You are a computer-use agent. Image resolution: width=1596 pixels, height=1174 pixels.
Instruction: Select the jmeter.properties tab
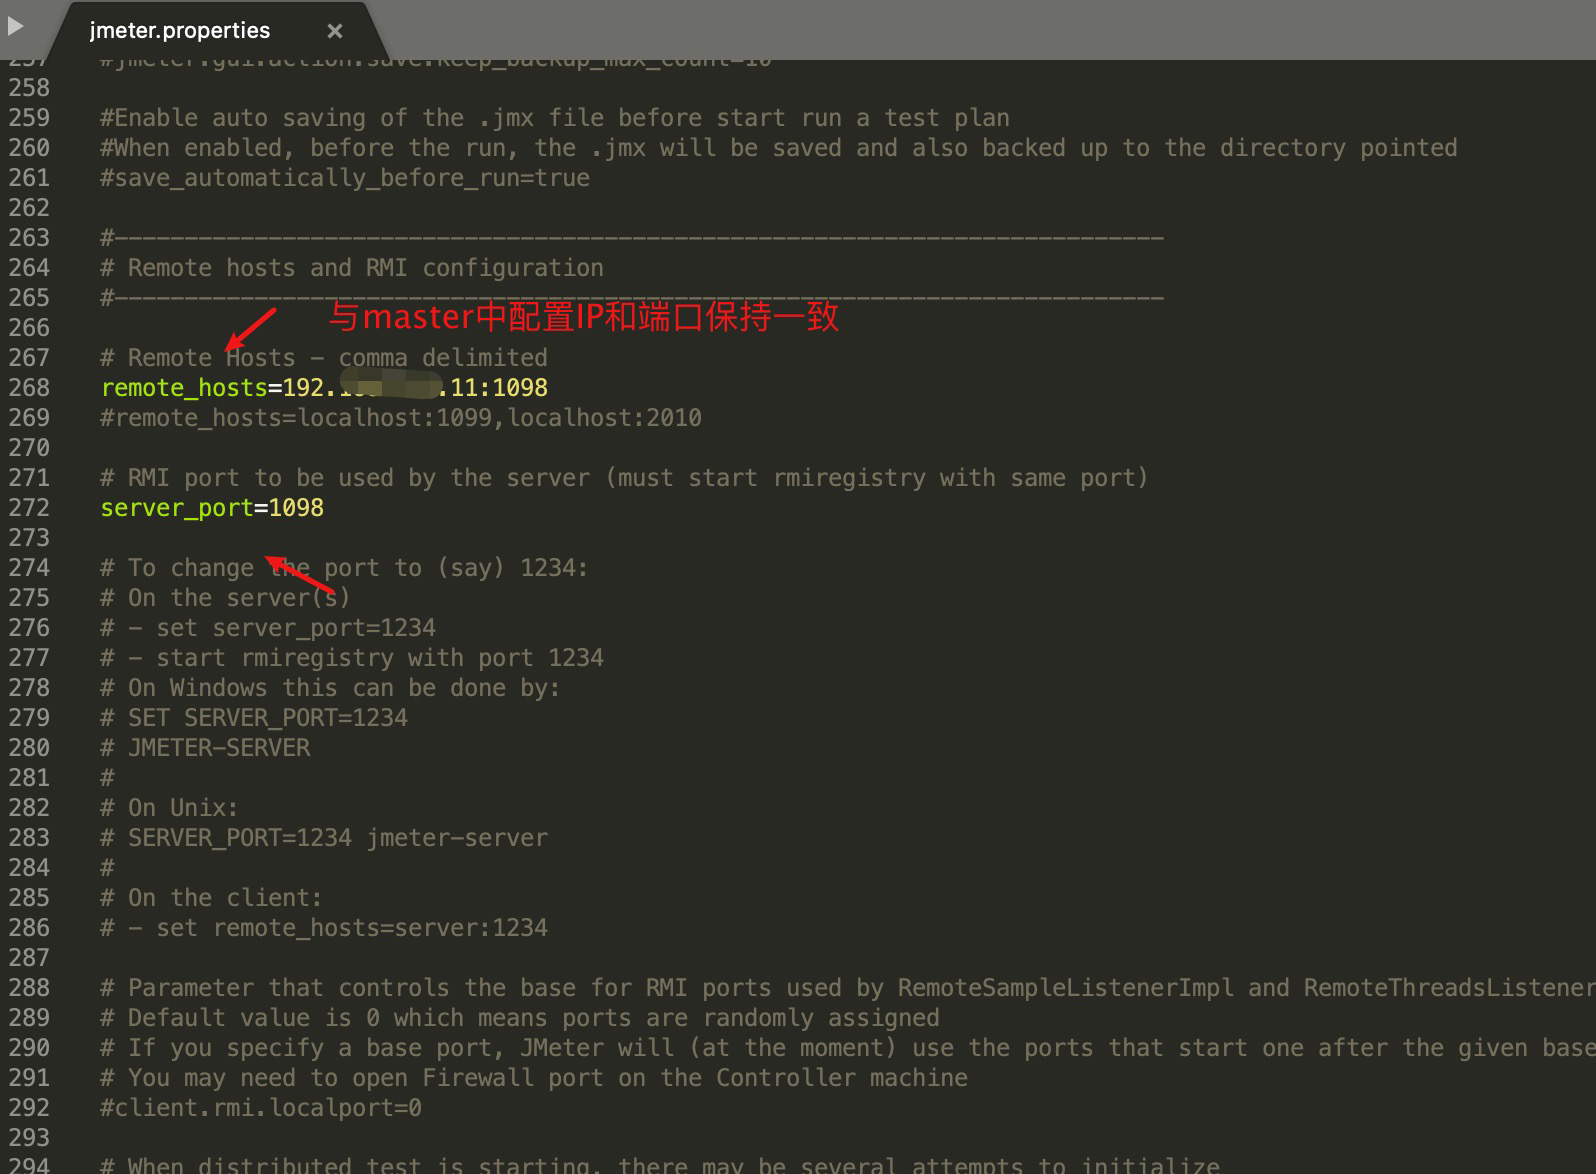180,31
